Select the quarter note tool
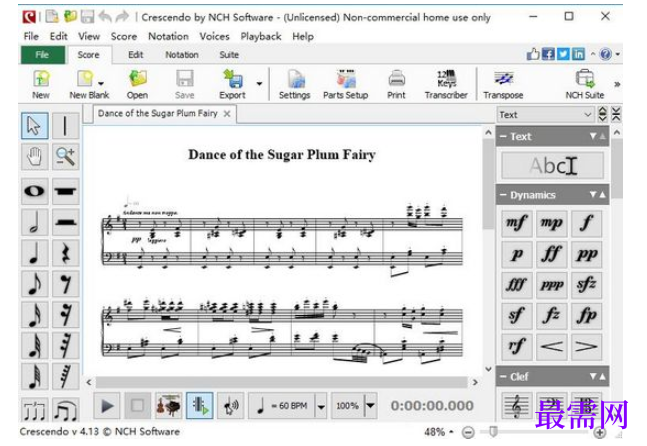647x446 pixels. 35,253
